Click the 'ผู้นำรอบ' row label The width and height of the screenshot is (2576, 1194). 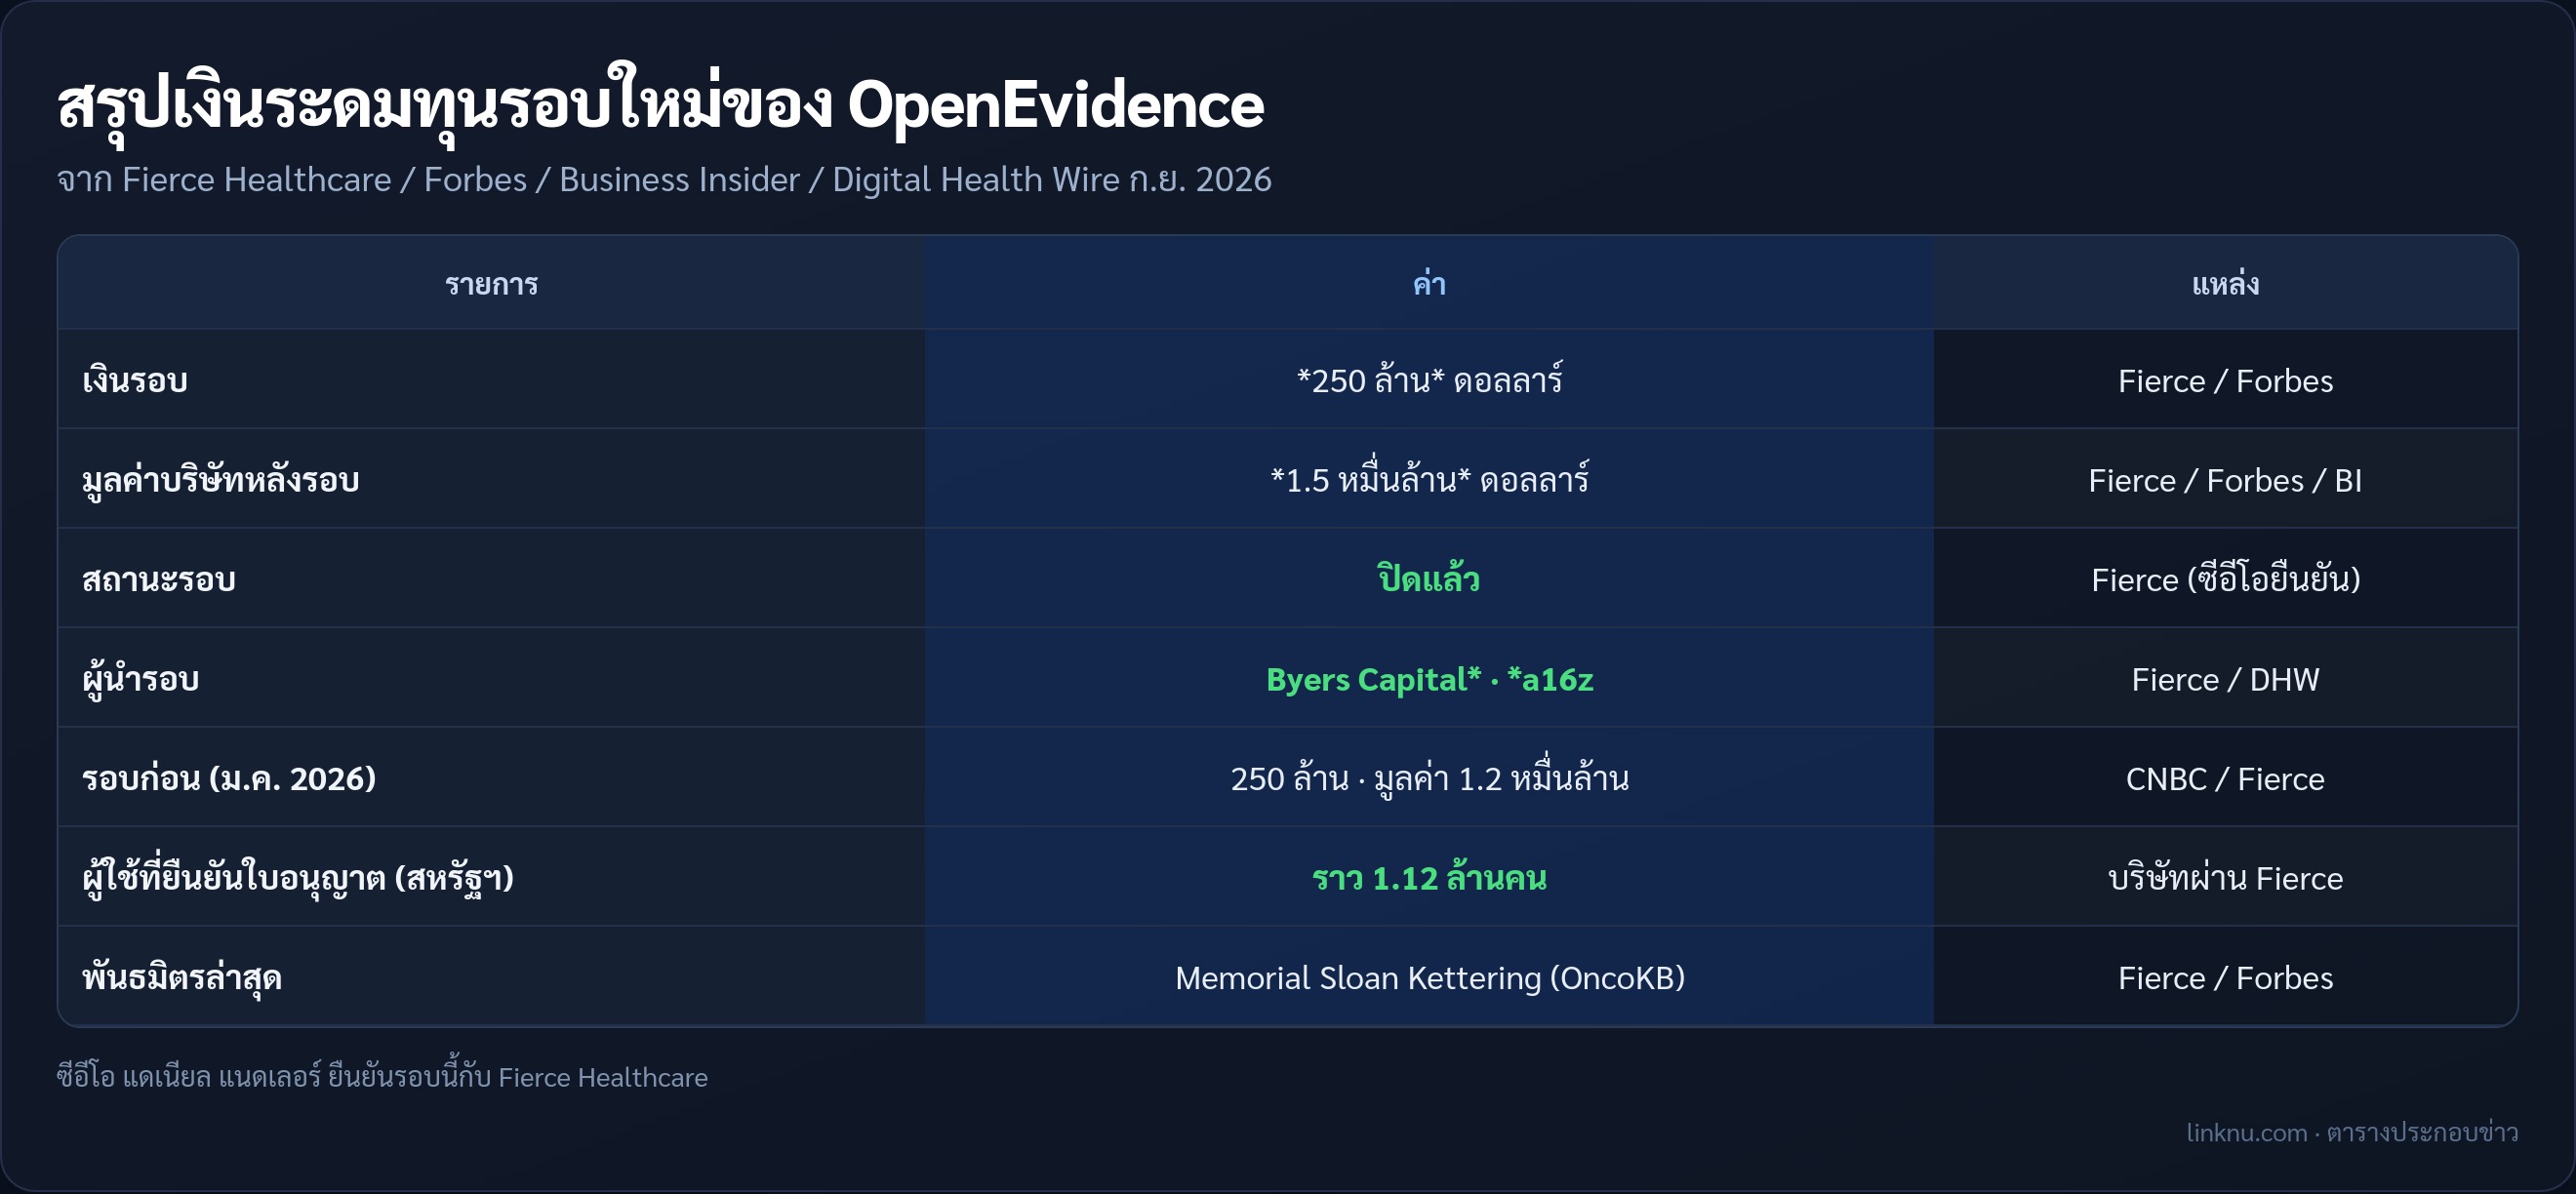[x=141, y=679]
